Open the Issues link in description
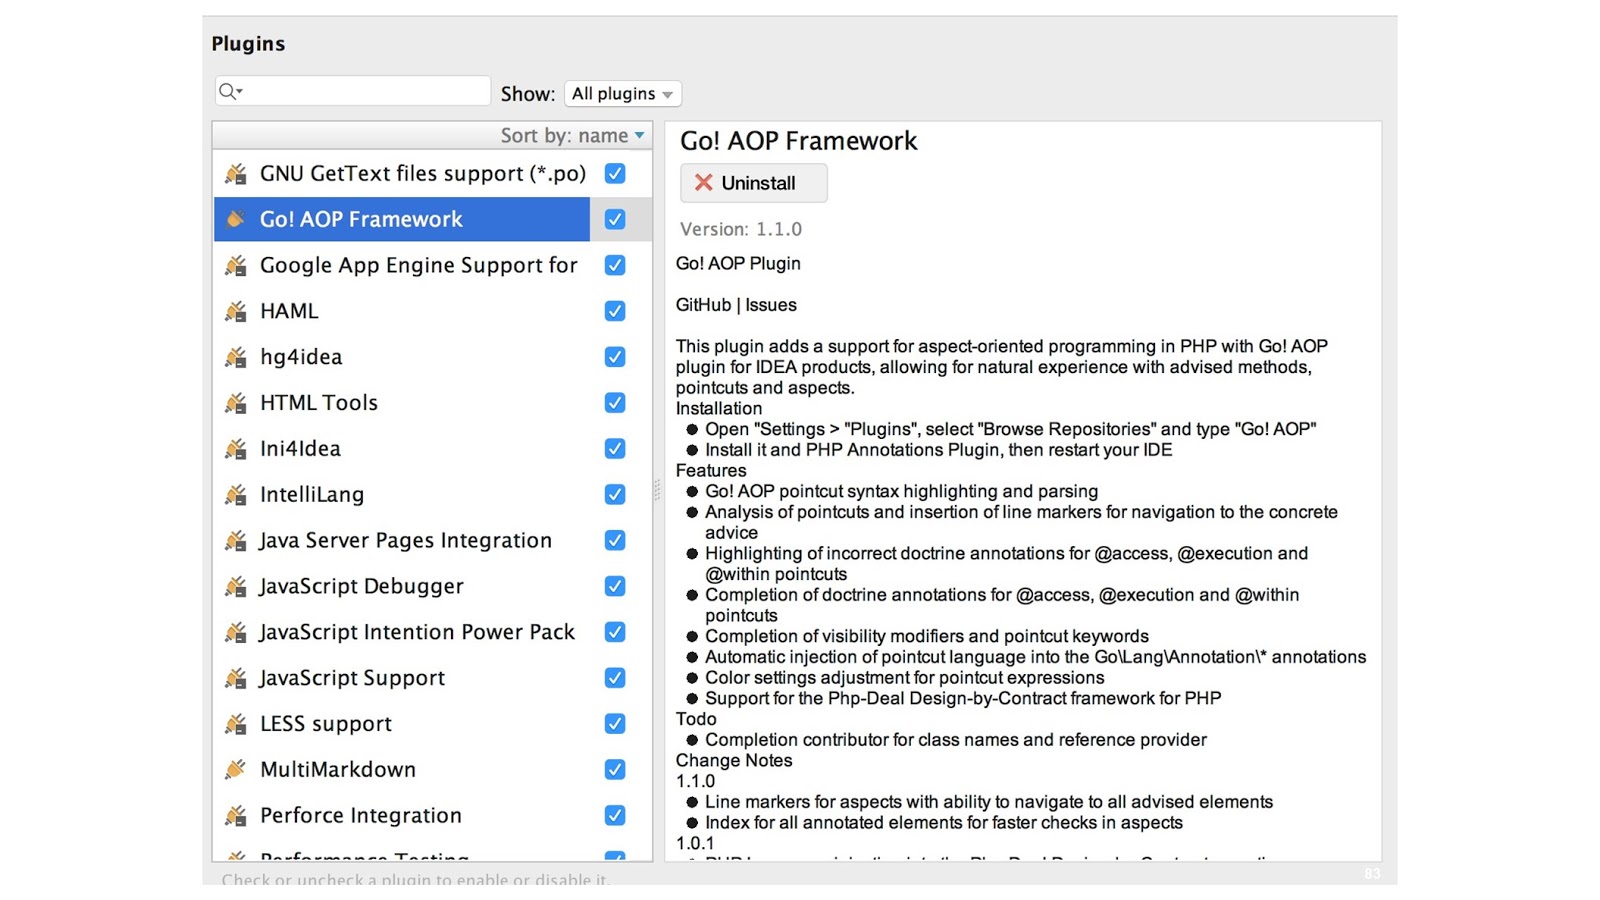 coord(770,305)
